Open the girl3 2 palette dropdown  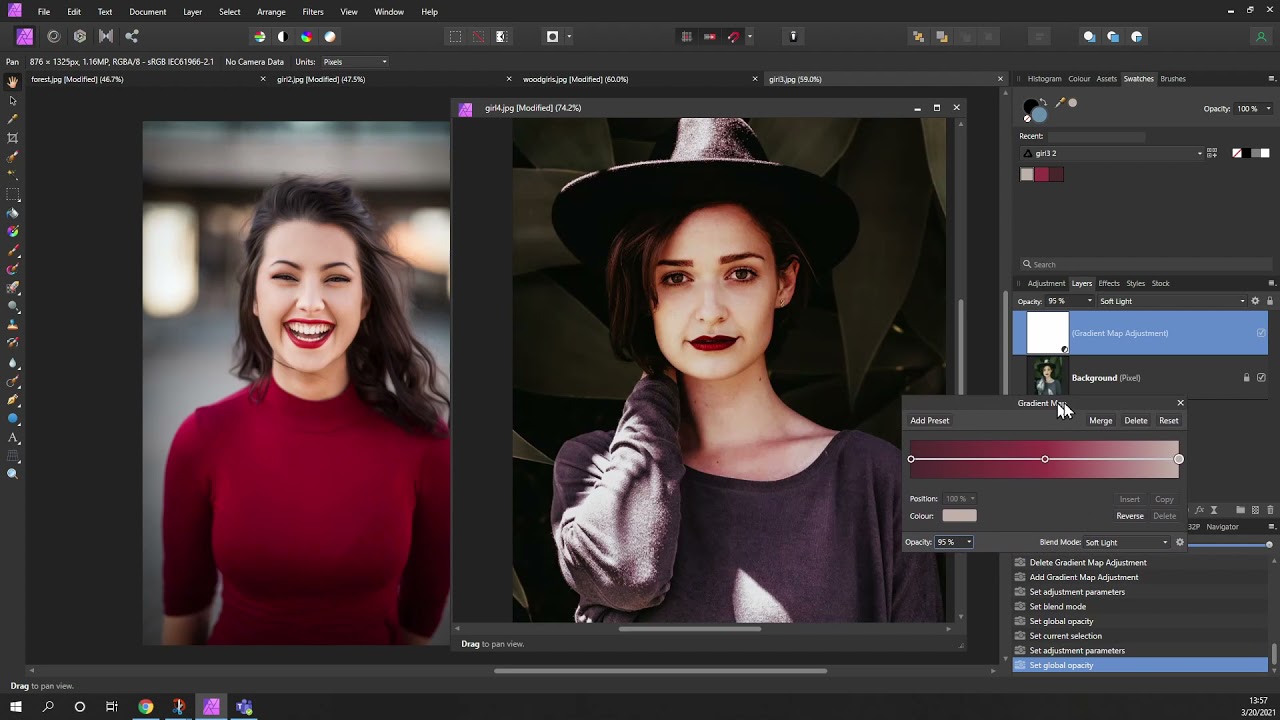tap(1112, 153)
